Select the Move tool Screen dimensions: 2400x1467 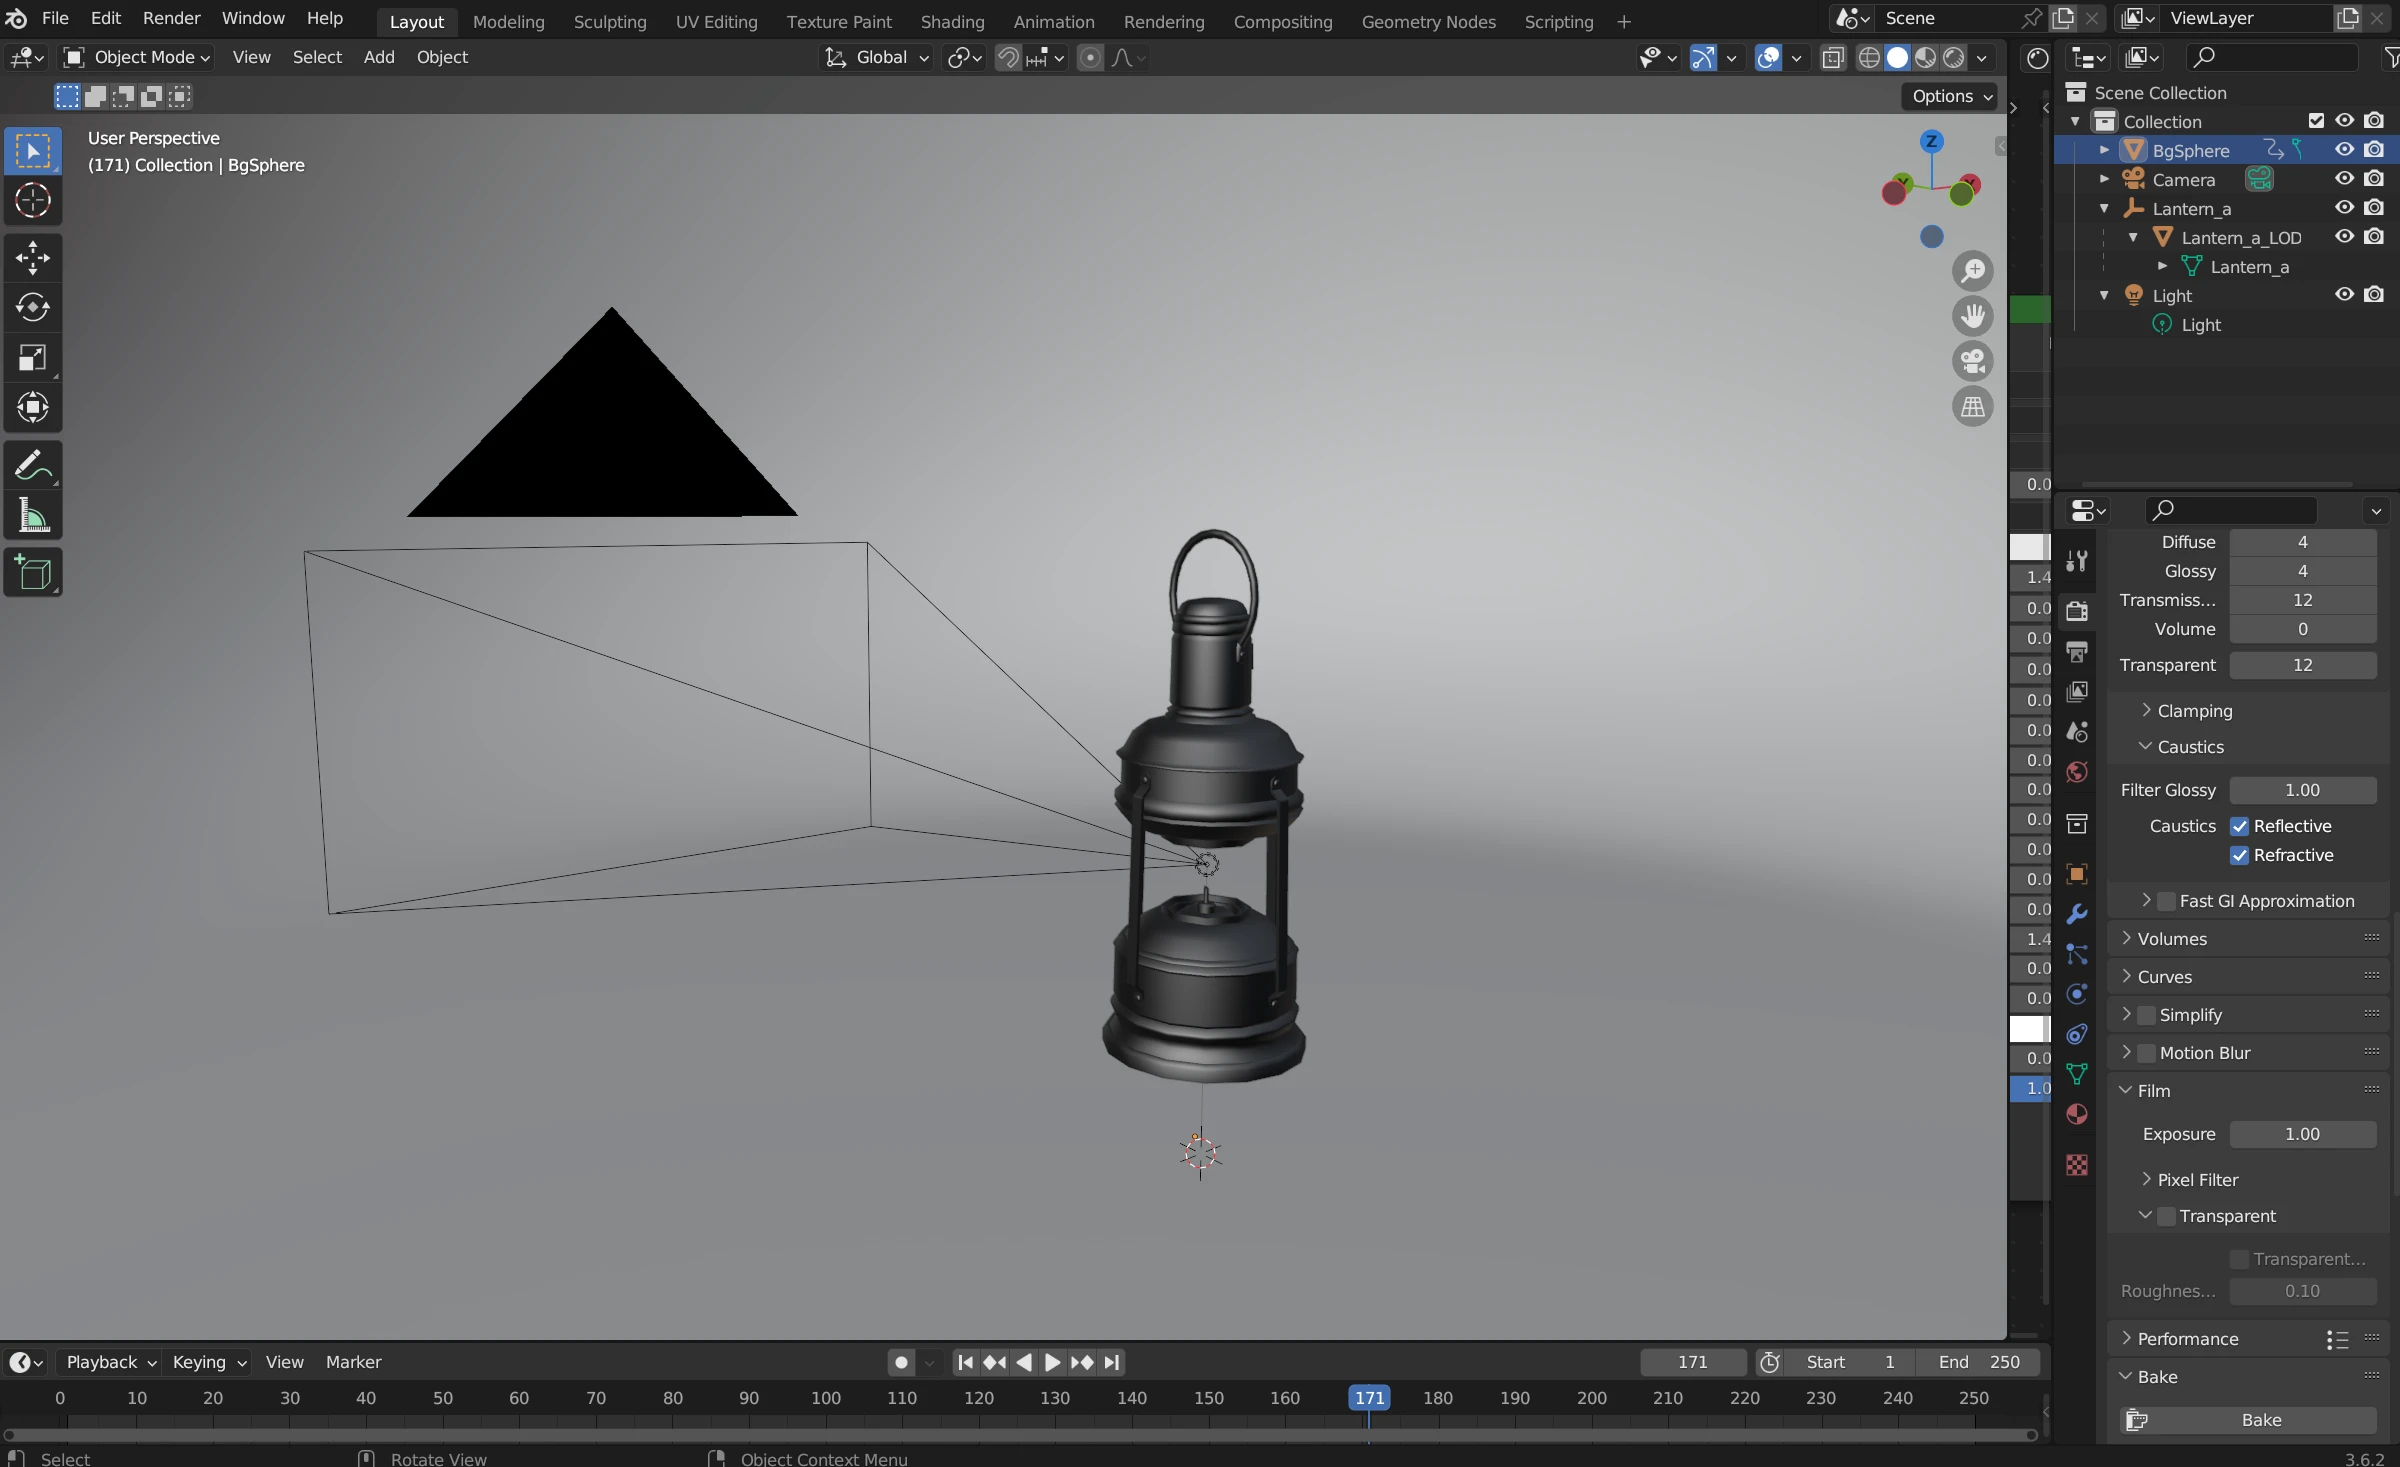click(x=32, y=257)
